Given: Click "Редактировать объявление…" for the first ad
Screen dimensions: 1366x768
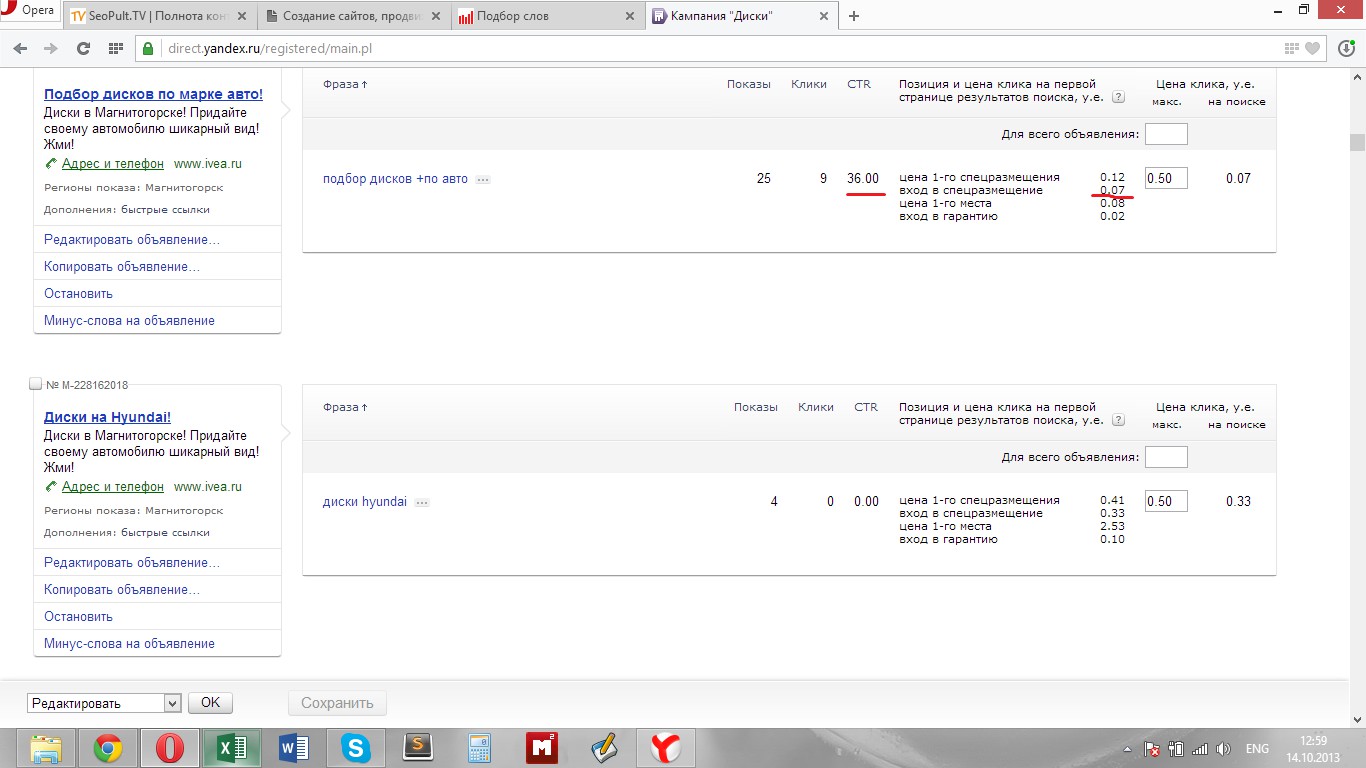Looking at the screenshot, I should [132, 240].
